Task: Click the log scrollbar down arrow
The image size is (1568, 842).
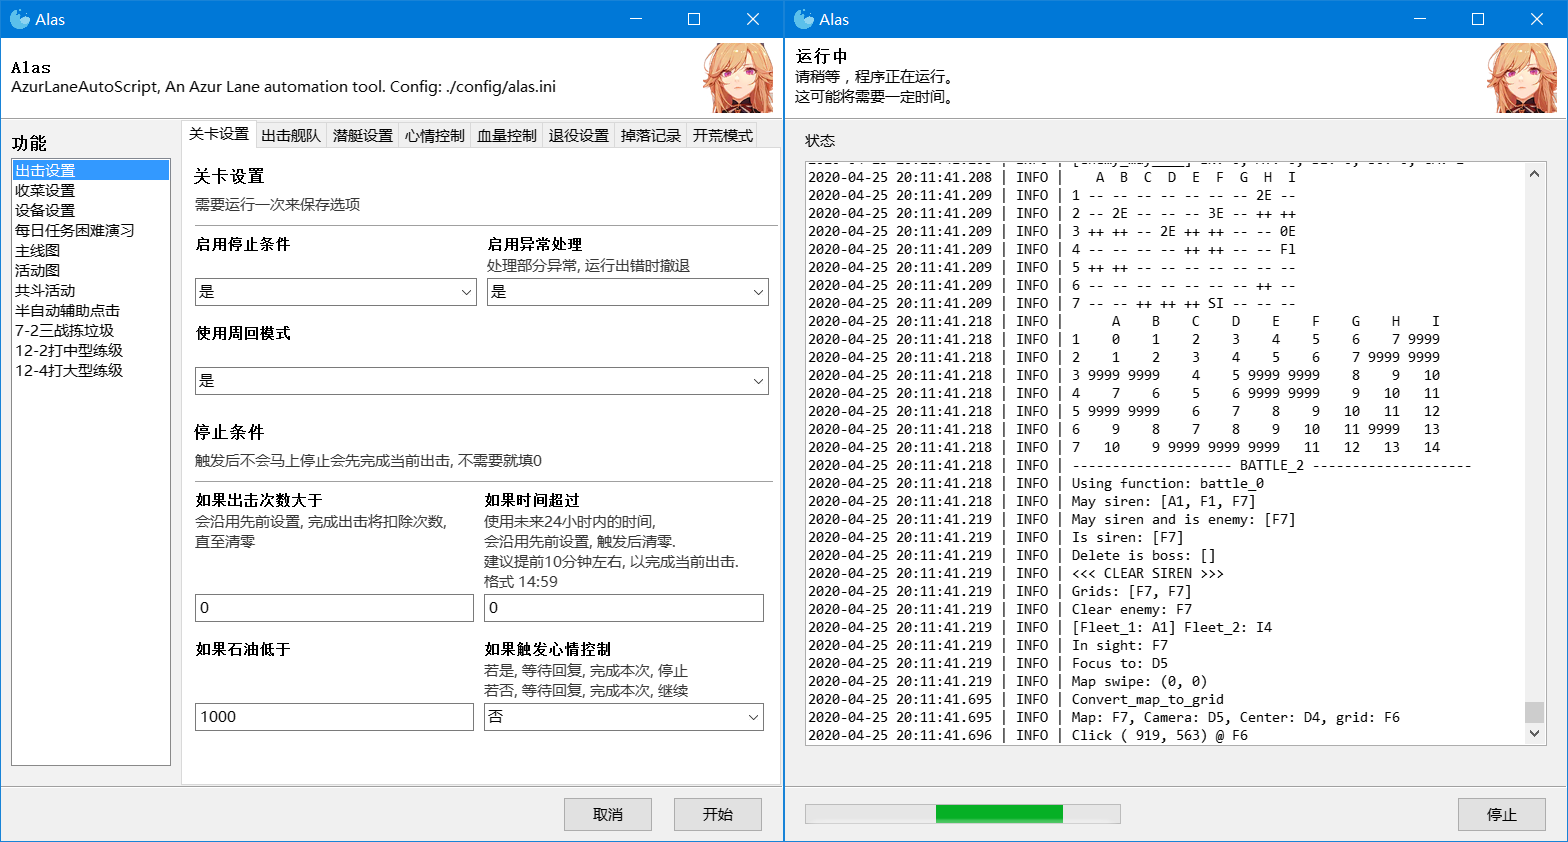Action: (x=1535, y=734)
